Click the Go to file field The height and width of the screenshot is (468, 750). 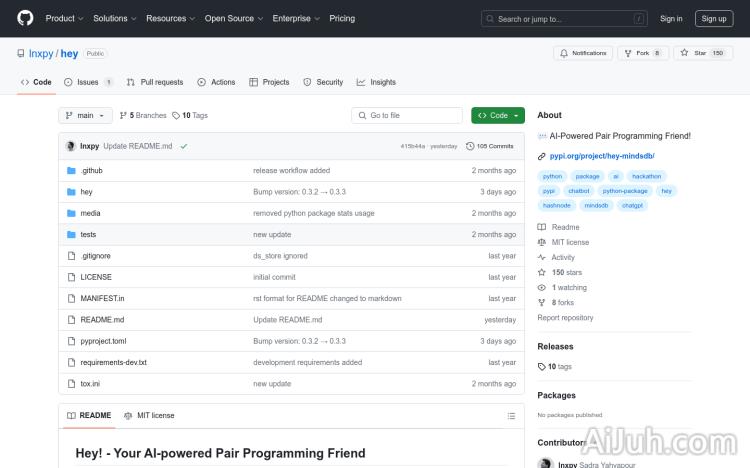pos(407,115)
